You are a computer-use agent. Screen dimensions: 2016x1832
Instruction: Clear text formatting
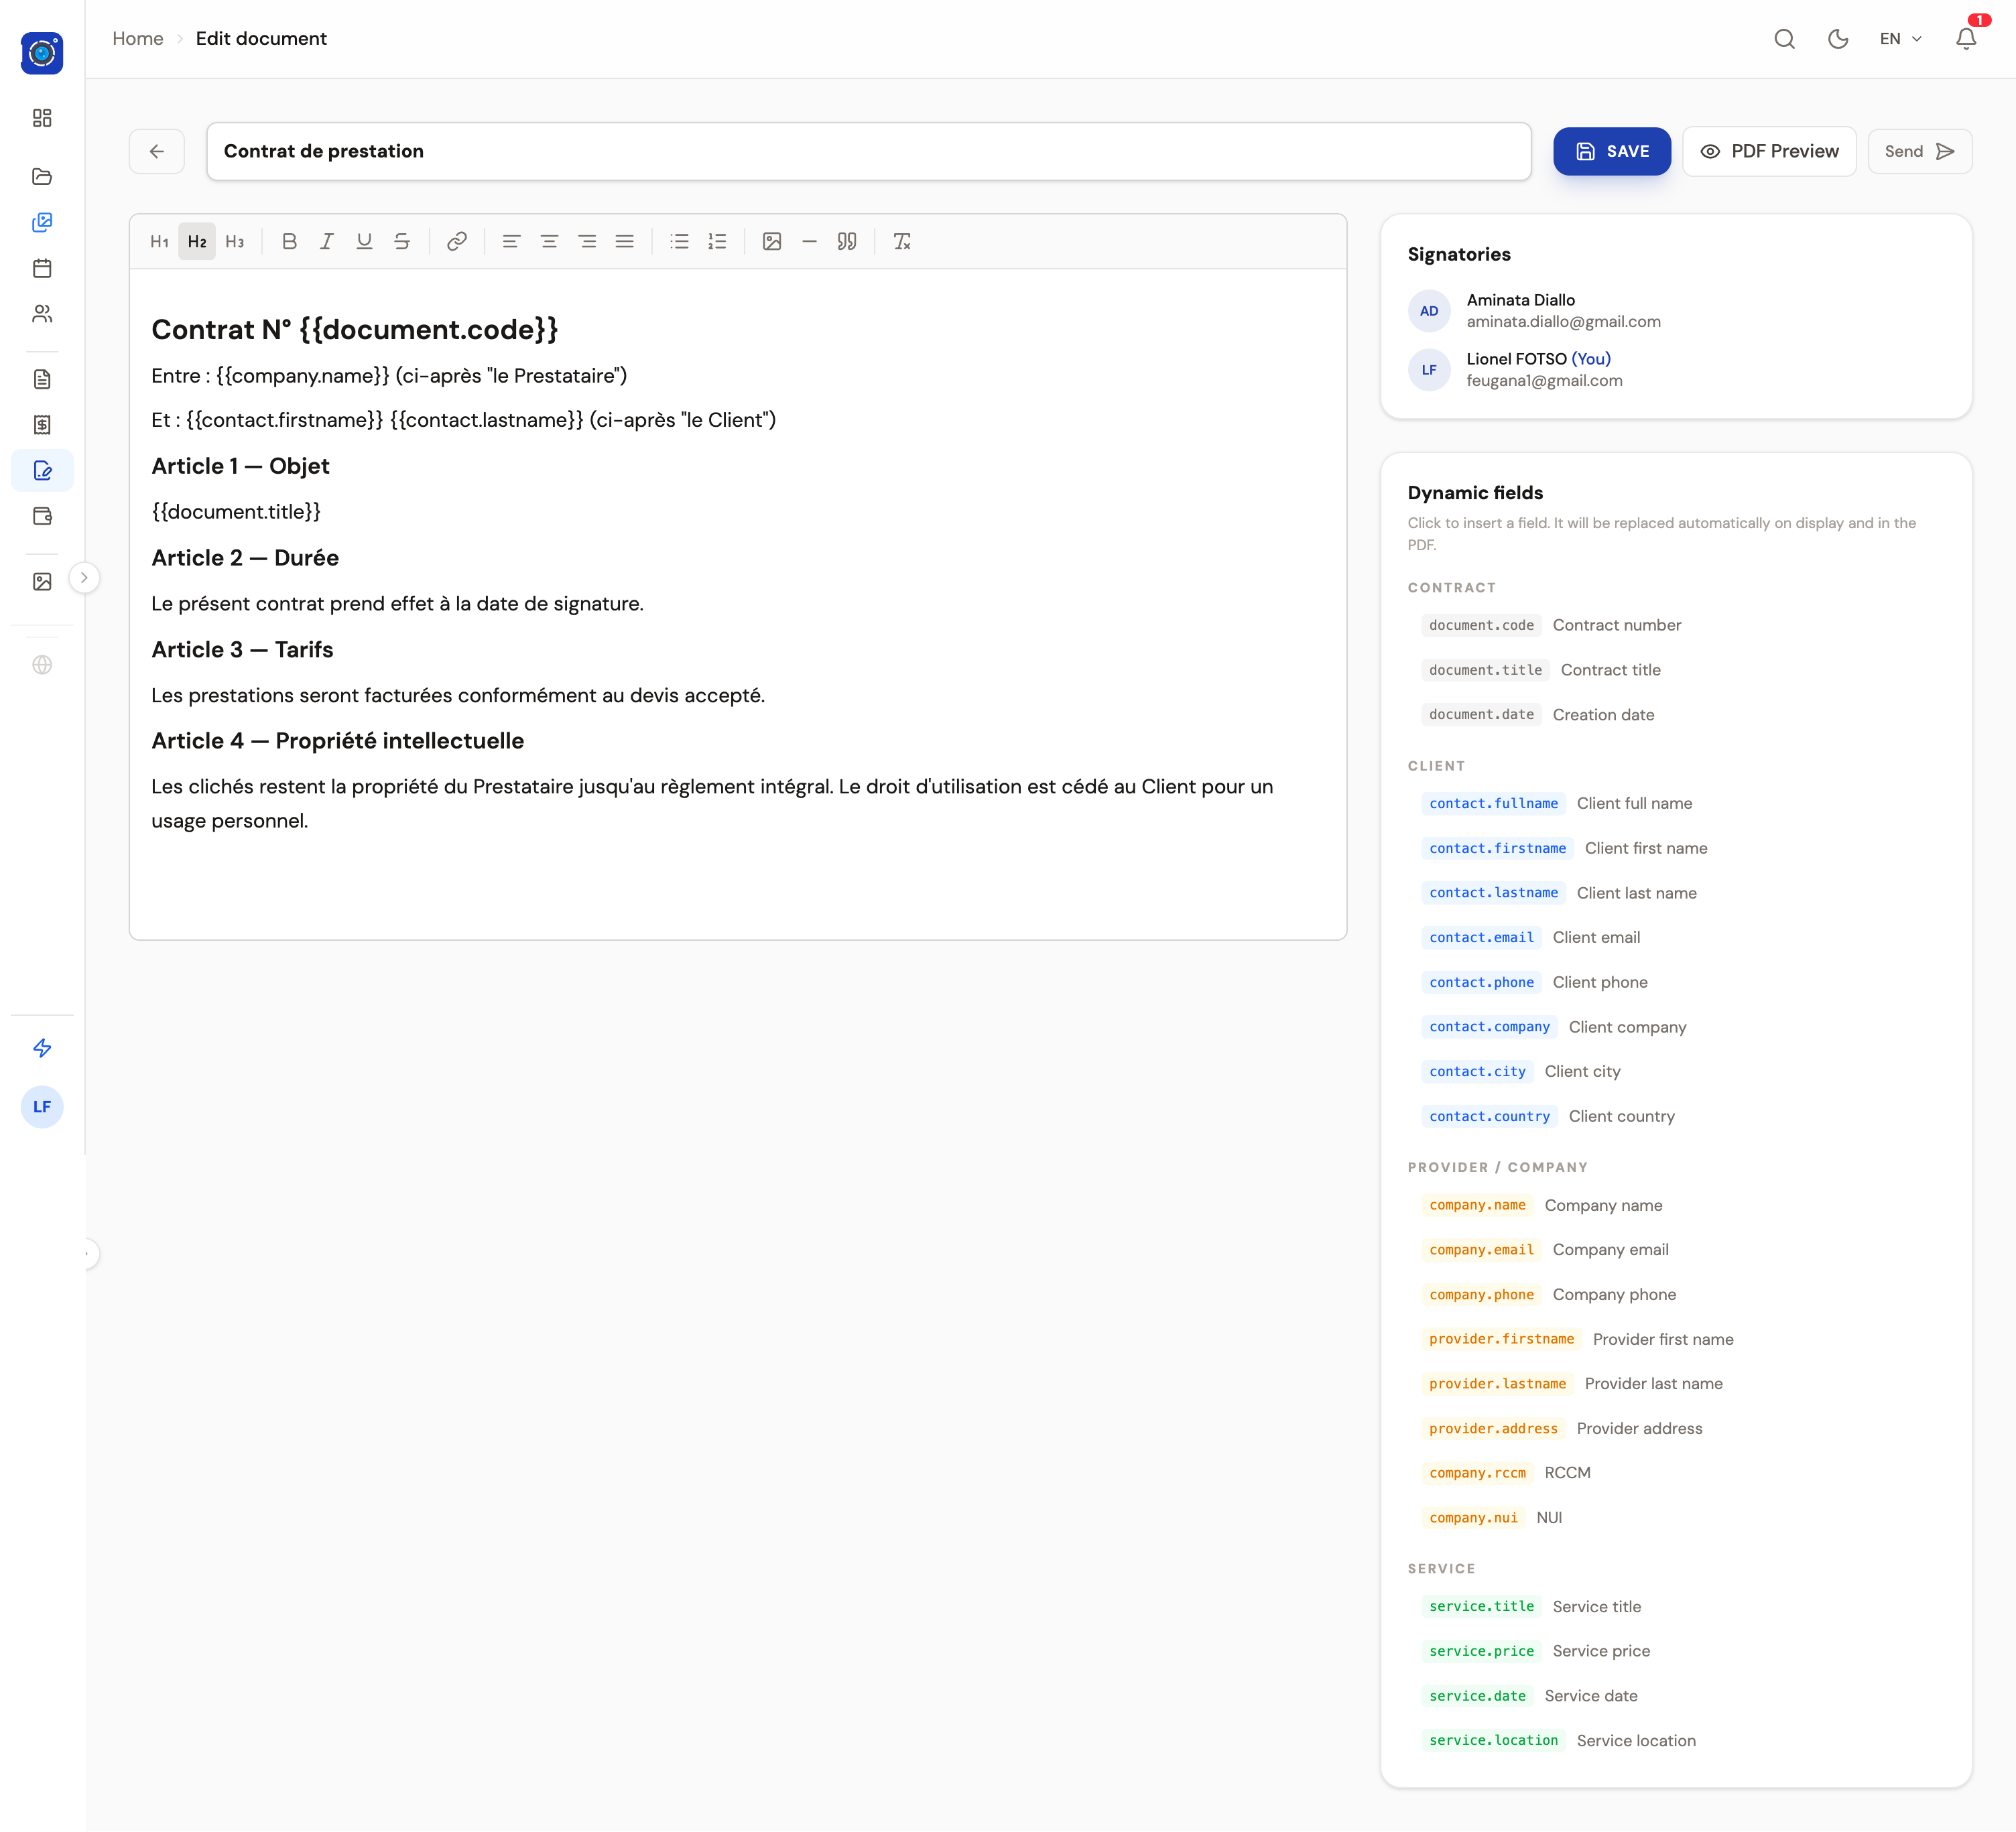coord(902,241)
